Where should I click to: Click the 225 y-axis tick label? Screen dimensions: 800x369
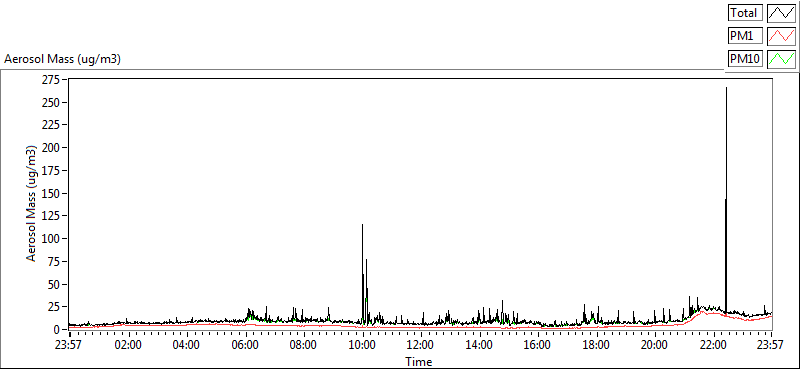point(51,125)
